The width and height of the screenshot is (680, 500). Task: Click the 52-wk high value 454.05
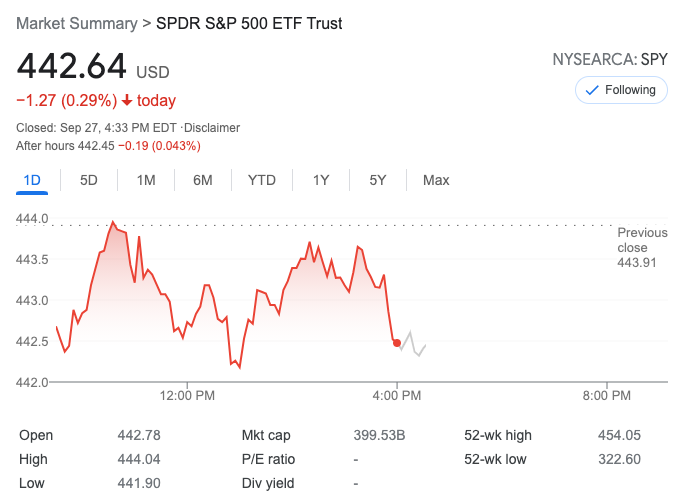pos(619,435)
